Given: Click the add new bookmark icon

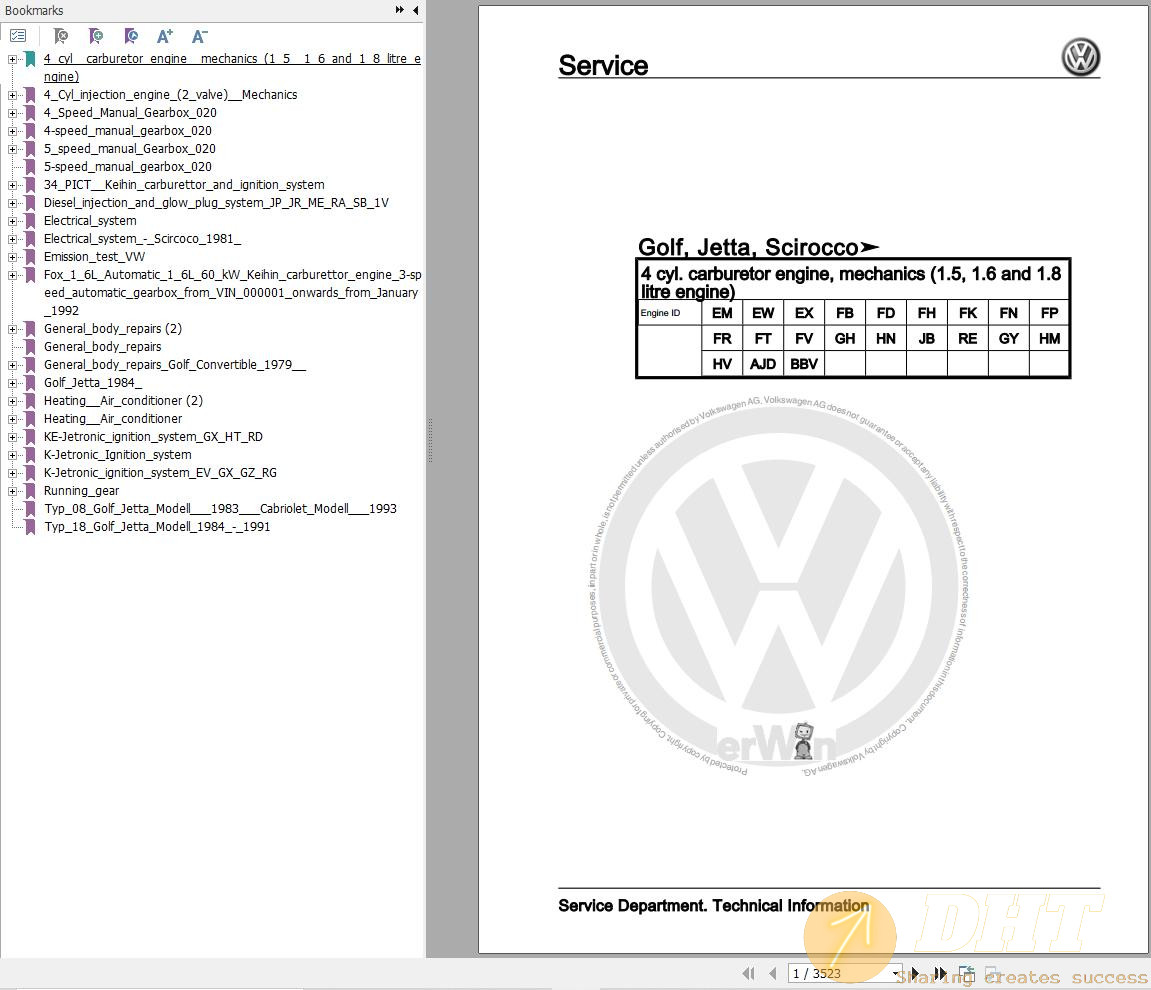Looking at the screenshot, I should point(95,35).
